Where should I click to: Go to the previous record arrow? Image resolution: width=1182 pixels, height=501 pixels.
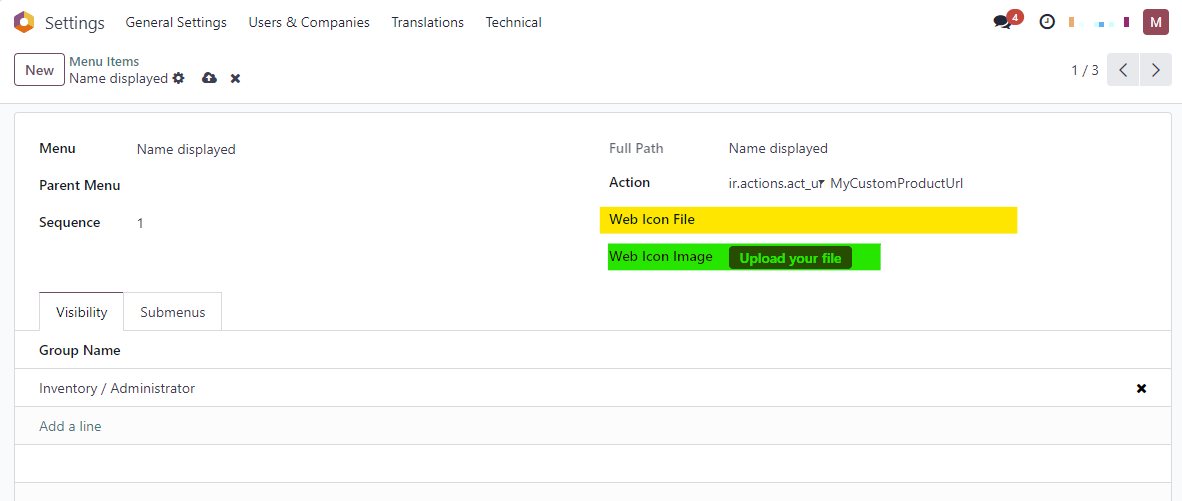[x=1123, y=70]
